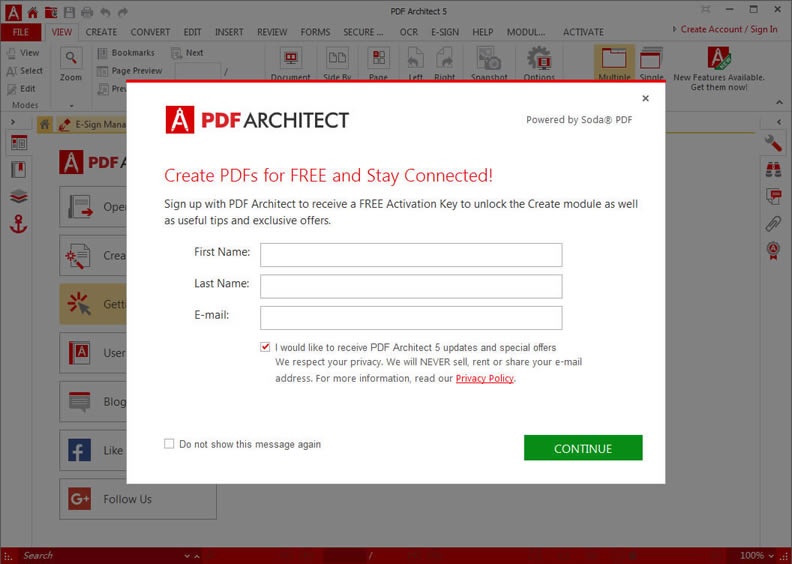The height and width of the screenshot is (564, 792).
Task: Switch to the E-SIGN tab
Action: (x=444, y=32)
